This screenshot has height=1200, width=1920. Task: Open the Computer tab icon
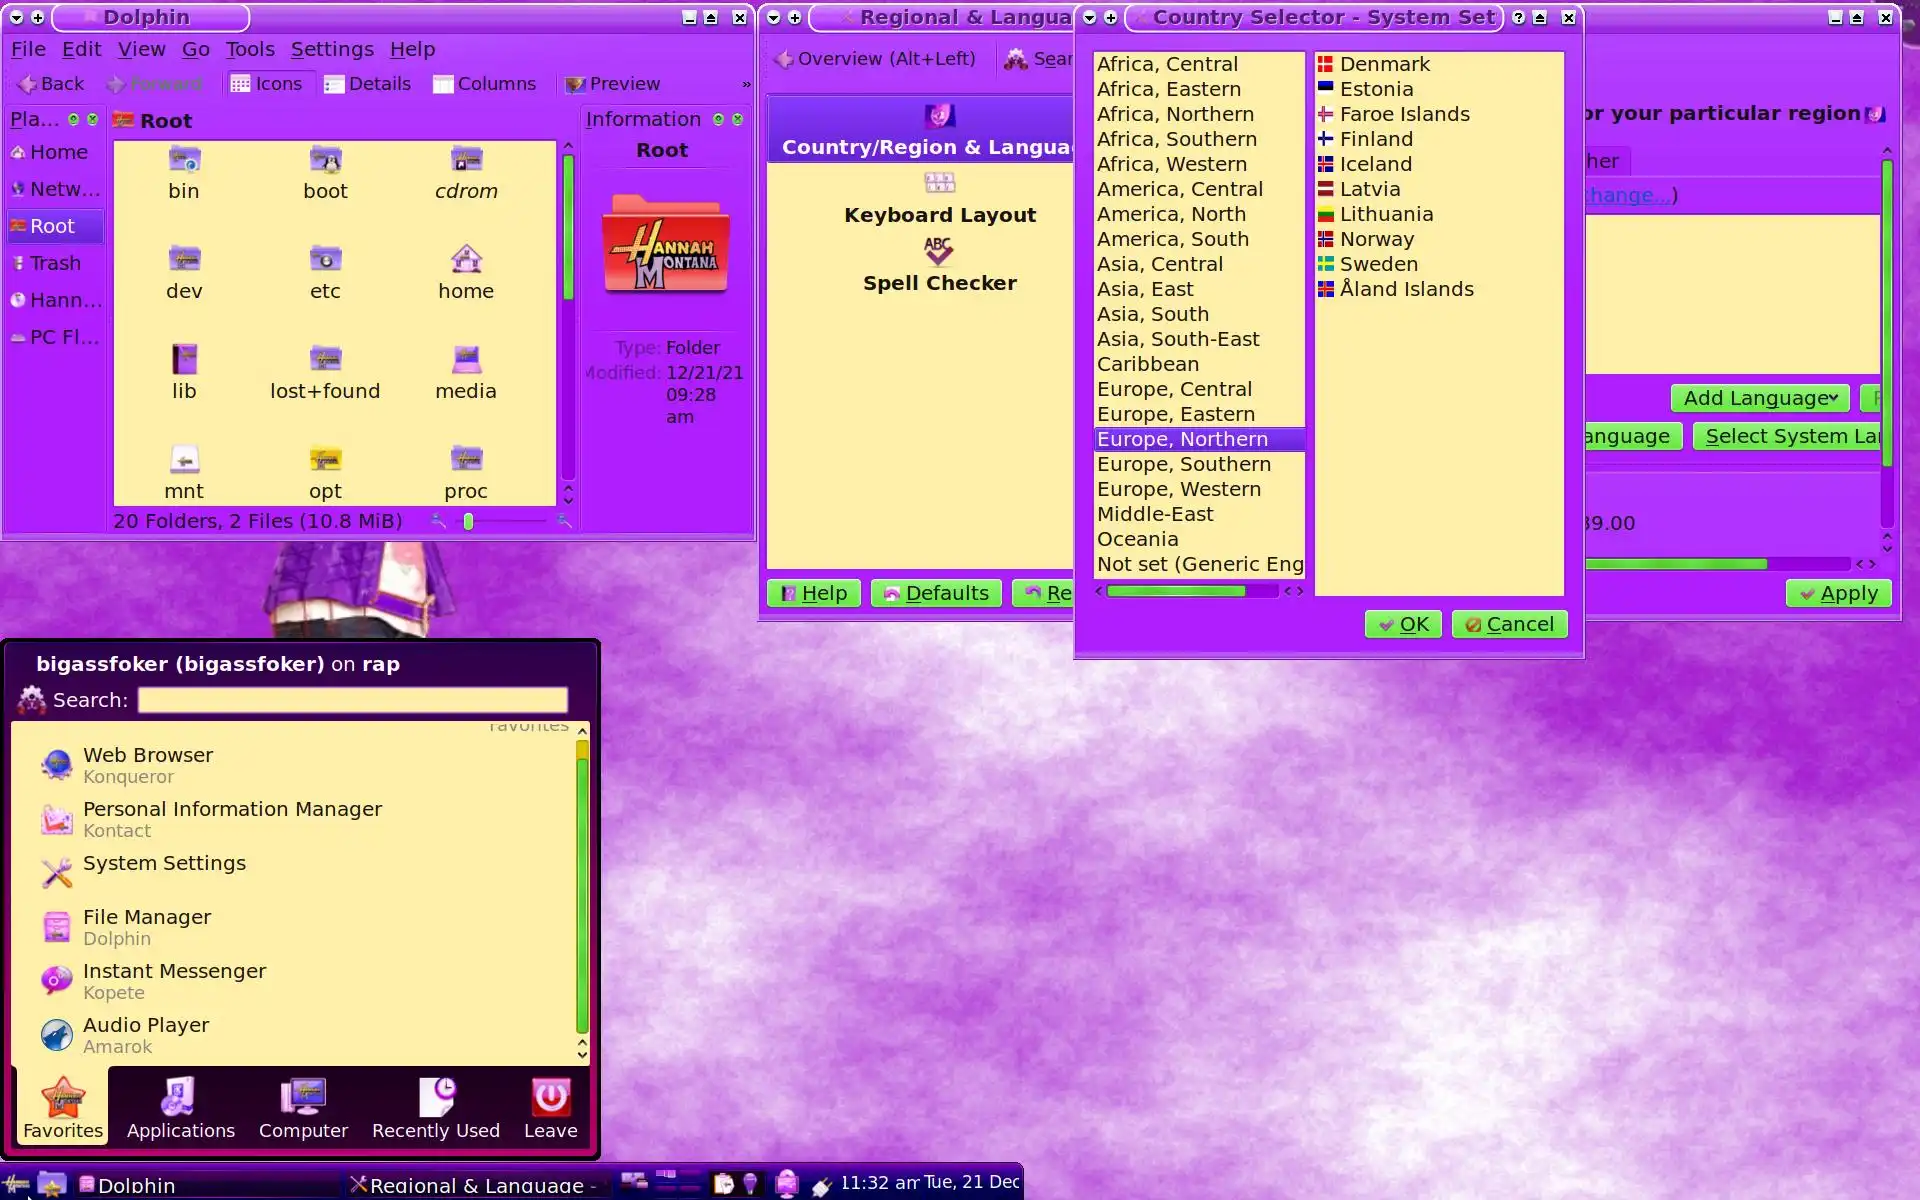coord(303,1097)
